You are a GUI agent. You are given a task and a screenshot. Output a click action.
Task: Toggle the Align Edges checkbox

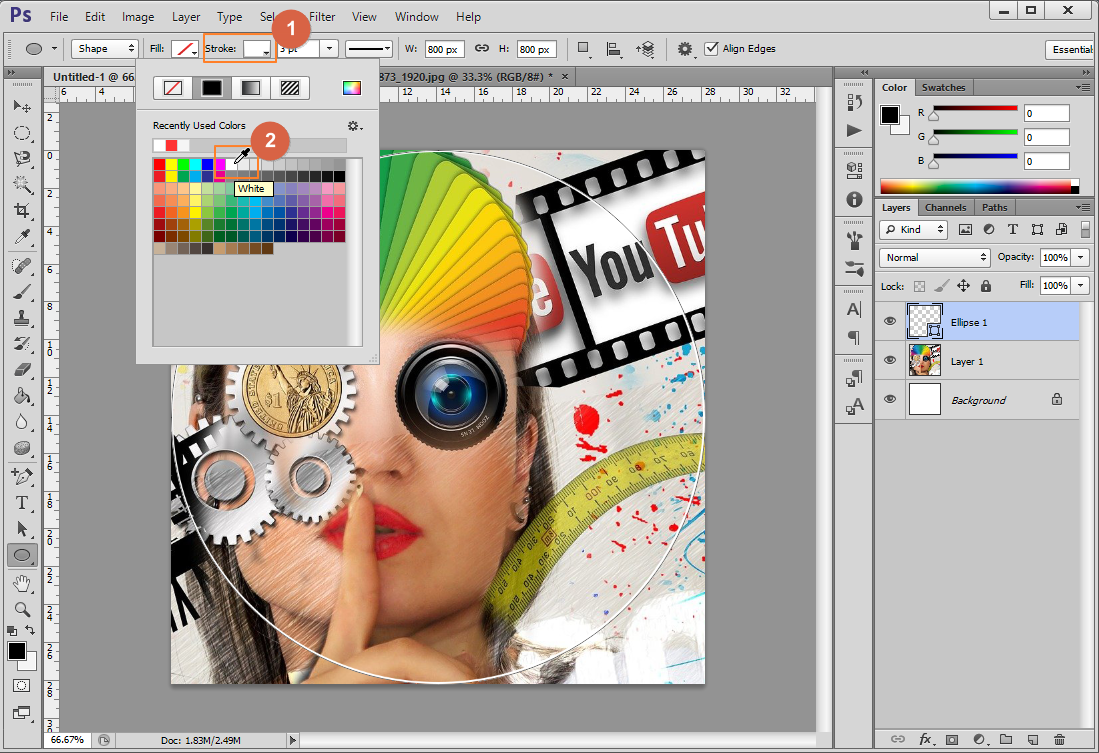click(x=711, y=48)
